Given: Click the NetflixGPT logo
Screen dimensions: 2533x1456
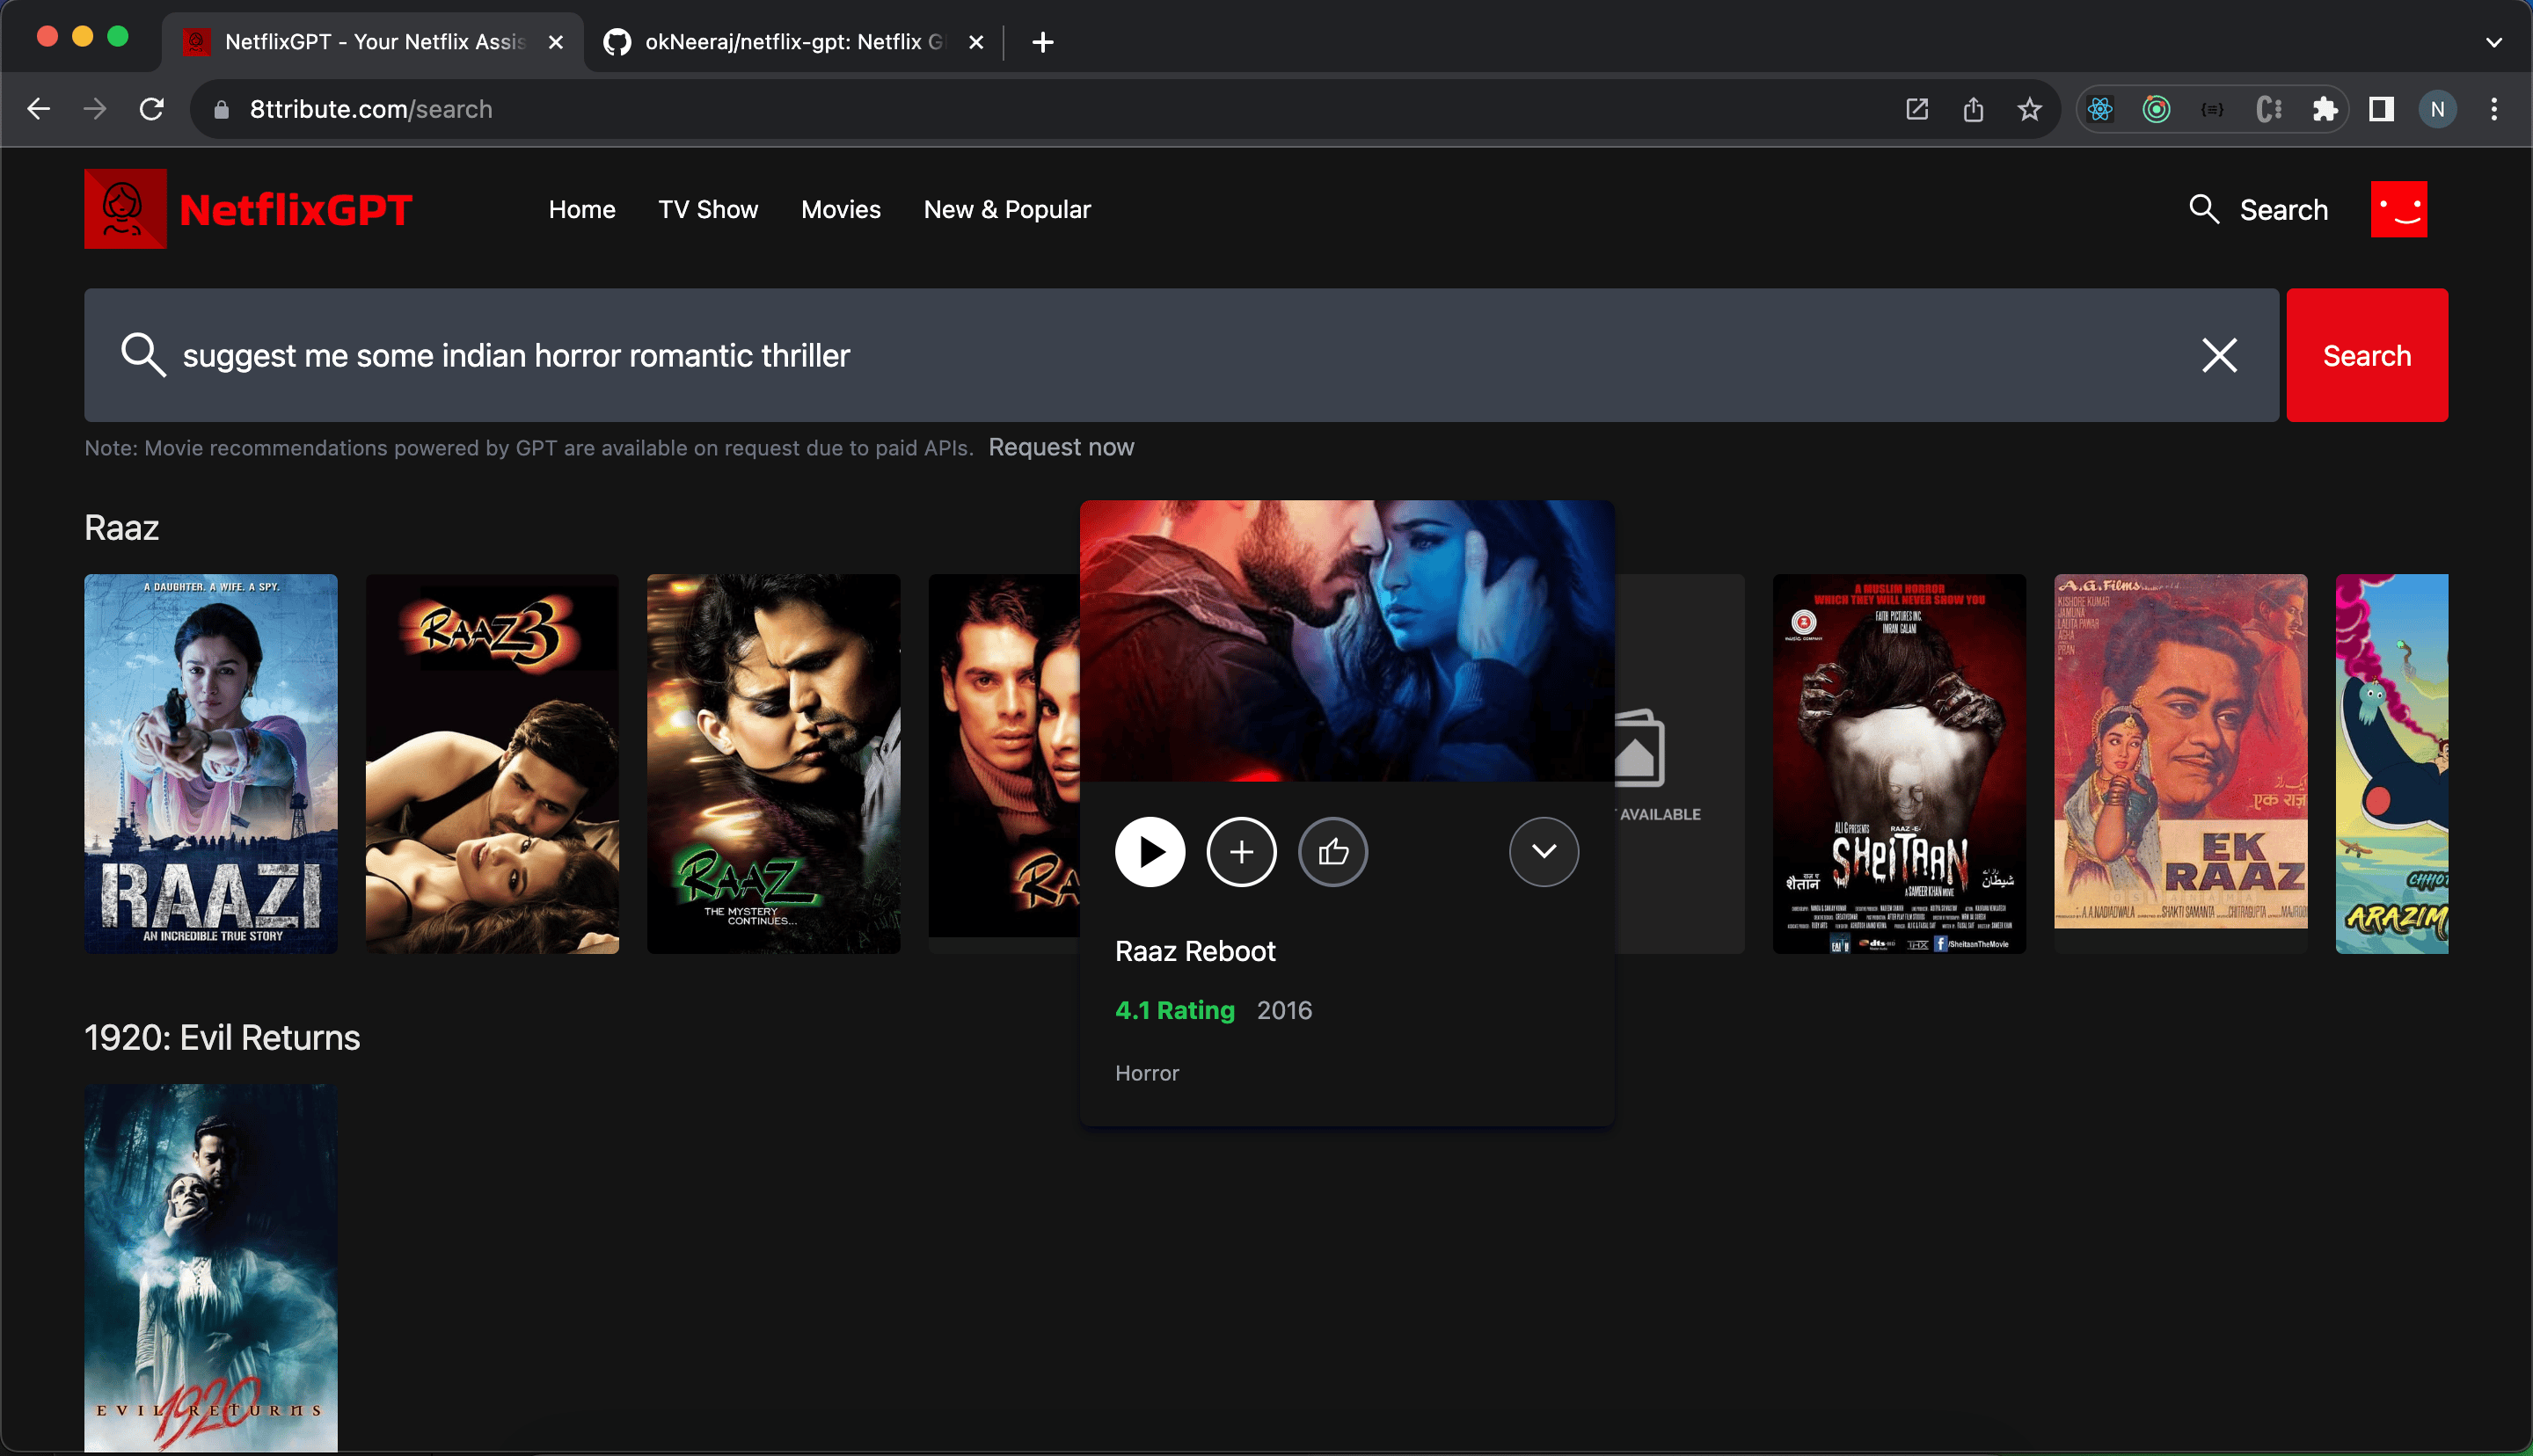Looking at the screenshot, I should pos(248,209).
